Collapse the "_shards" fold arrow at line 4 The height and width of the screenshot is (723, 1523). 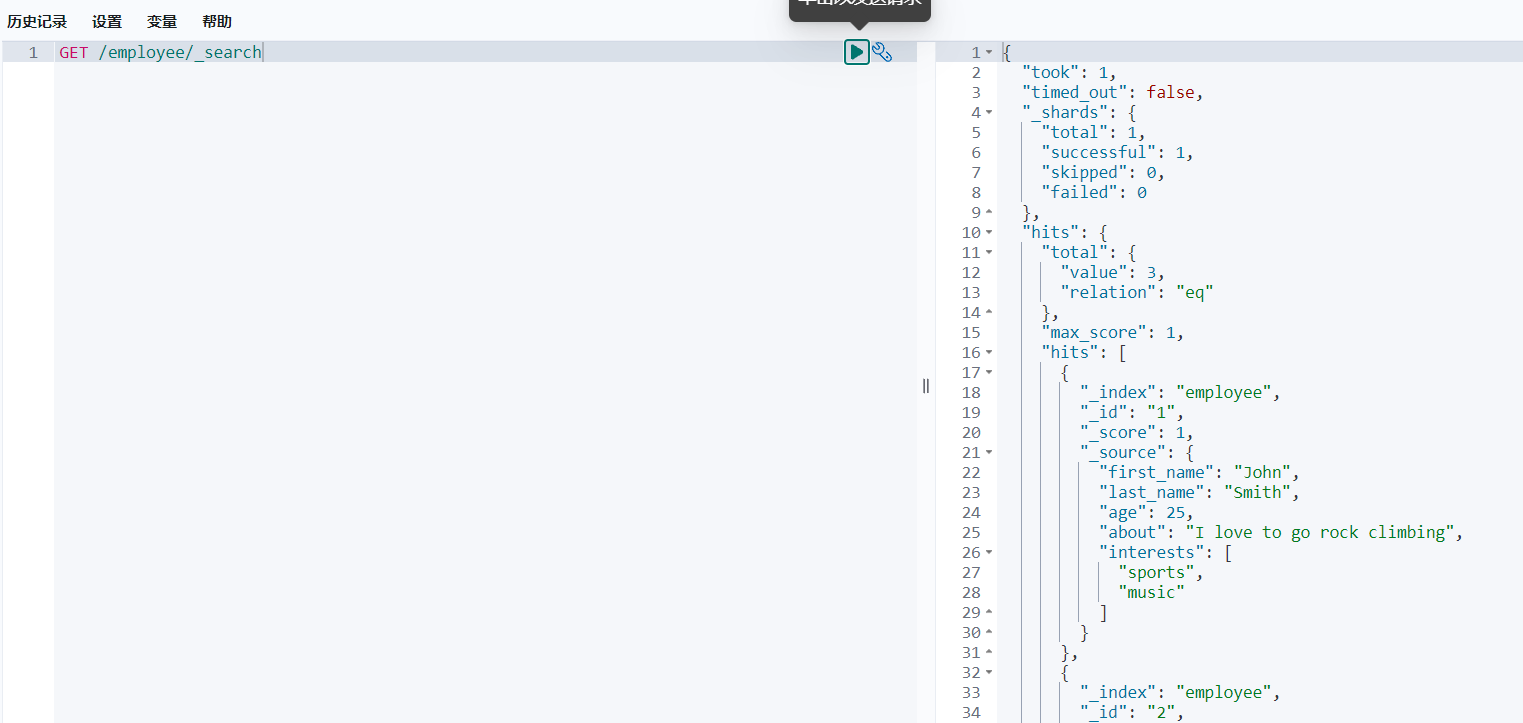pos(989,112)
